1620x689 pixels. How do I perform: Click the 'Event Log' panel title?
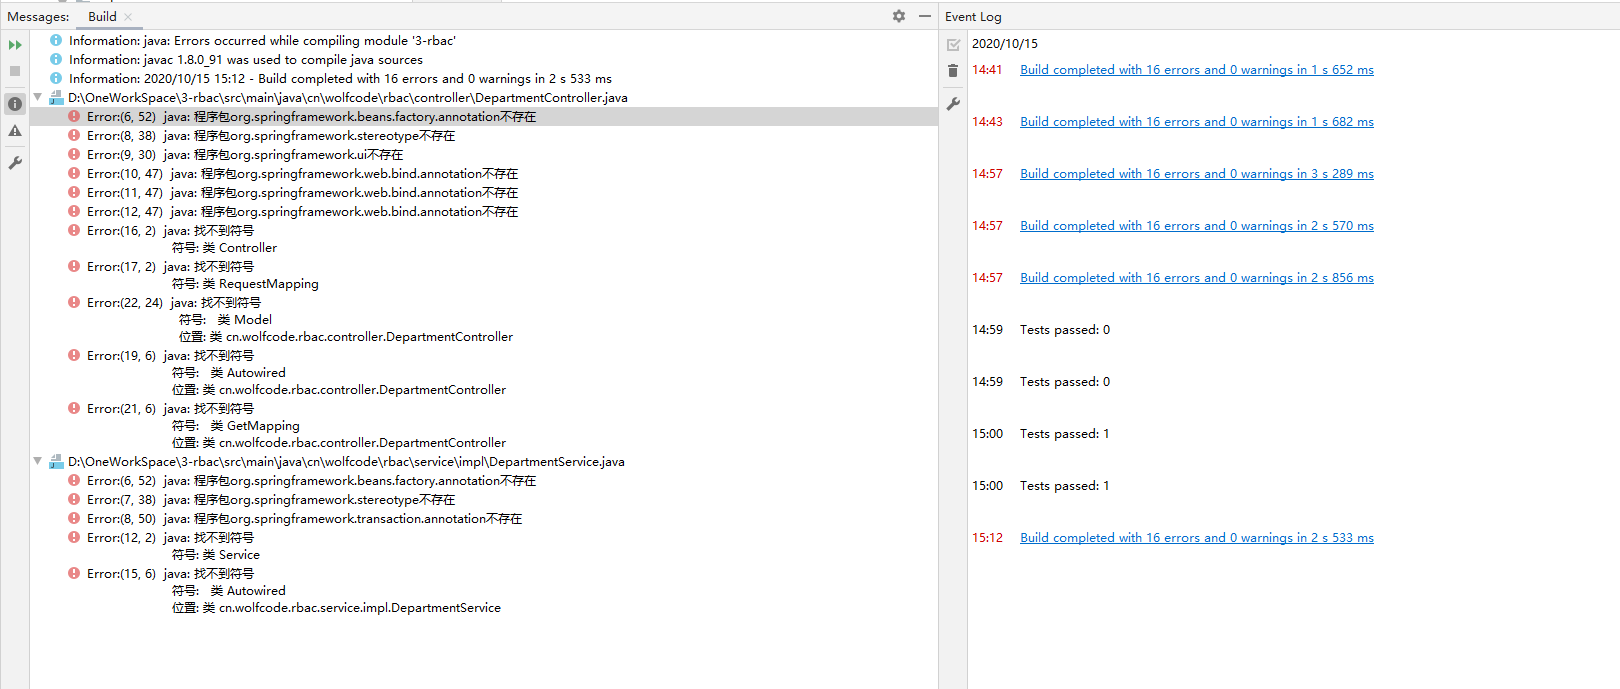coord(973,17)
